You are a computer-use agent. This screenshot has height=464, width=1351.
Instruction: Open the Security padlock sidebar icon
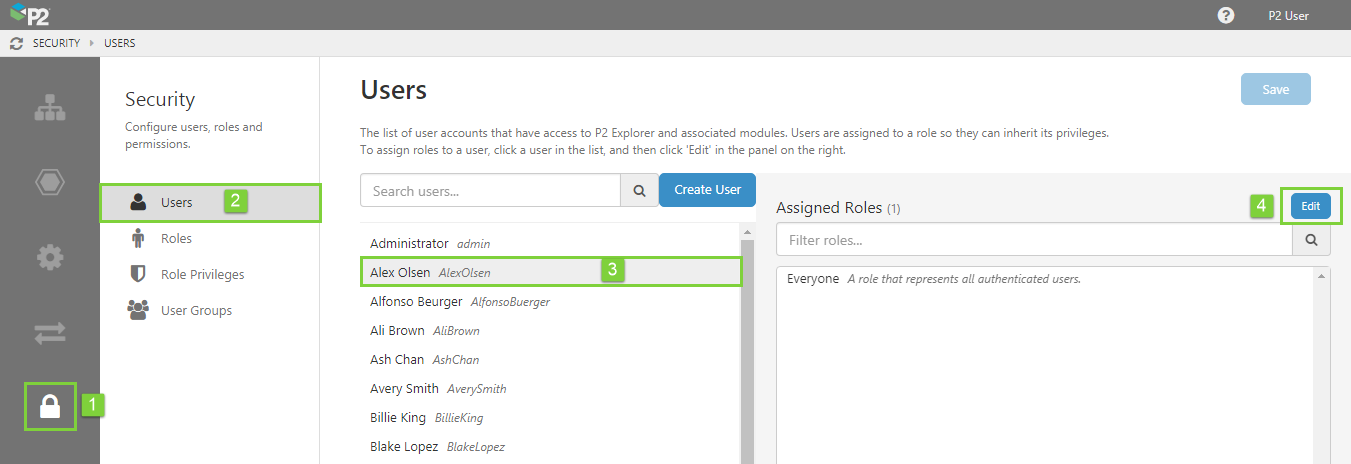click(x=50, y=406)
